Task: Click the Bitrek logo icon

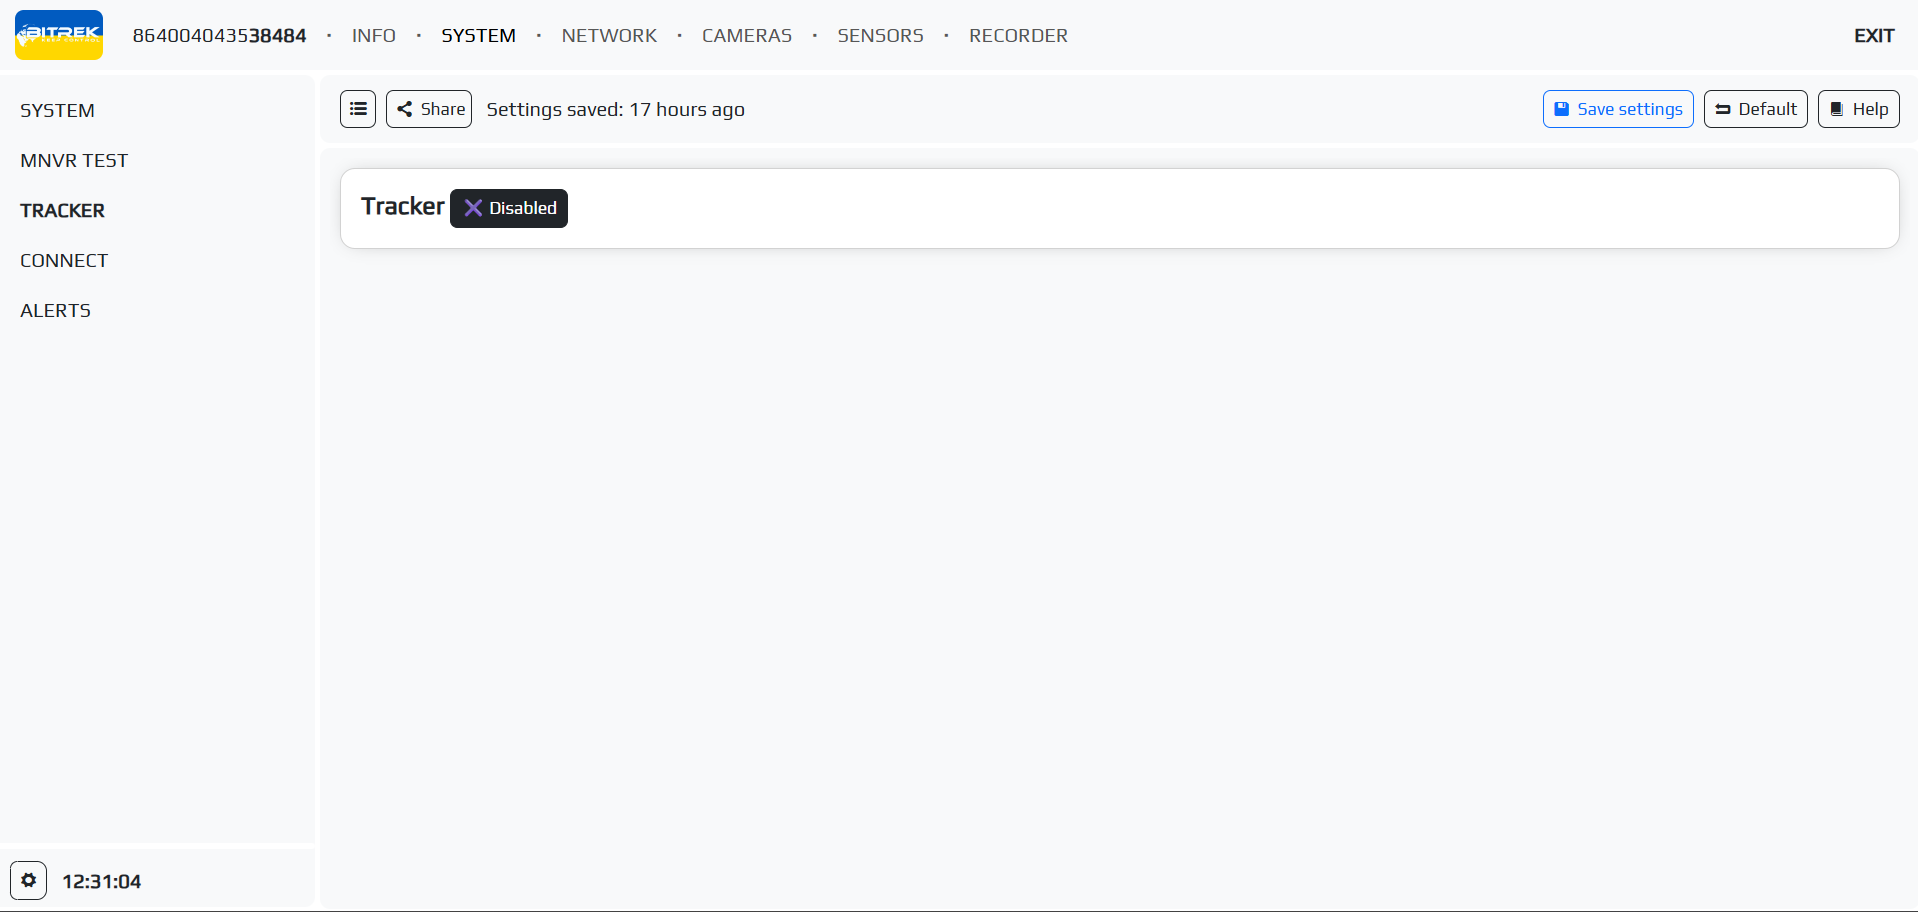Action: pos(59,35)
